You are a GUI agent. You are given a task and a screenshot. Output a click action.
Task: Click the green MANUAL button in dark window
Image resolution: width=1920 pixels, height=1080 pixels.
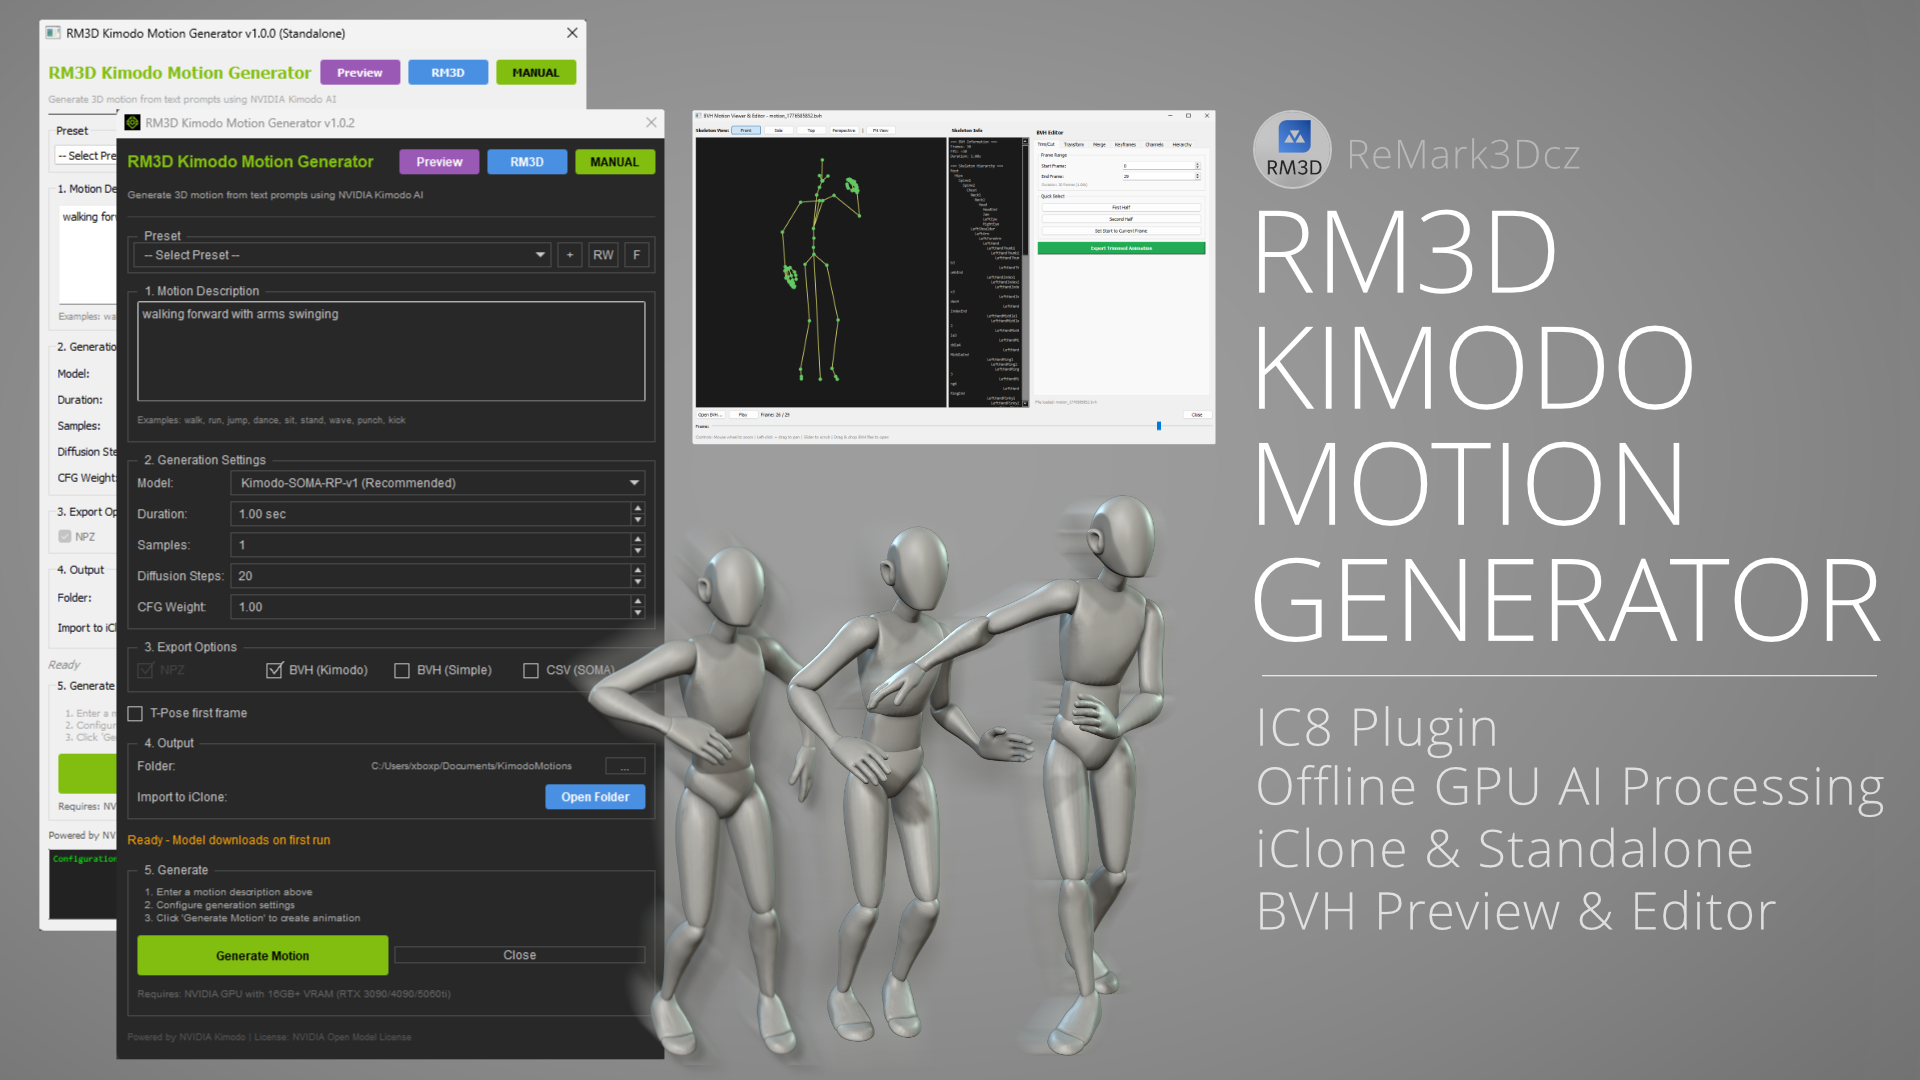pyautogui.click(x=614, y=162)
